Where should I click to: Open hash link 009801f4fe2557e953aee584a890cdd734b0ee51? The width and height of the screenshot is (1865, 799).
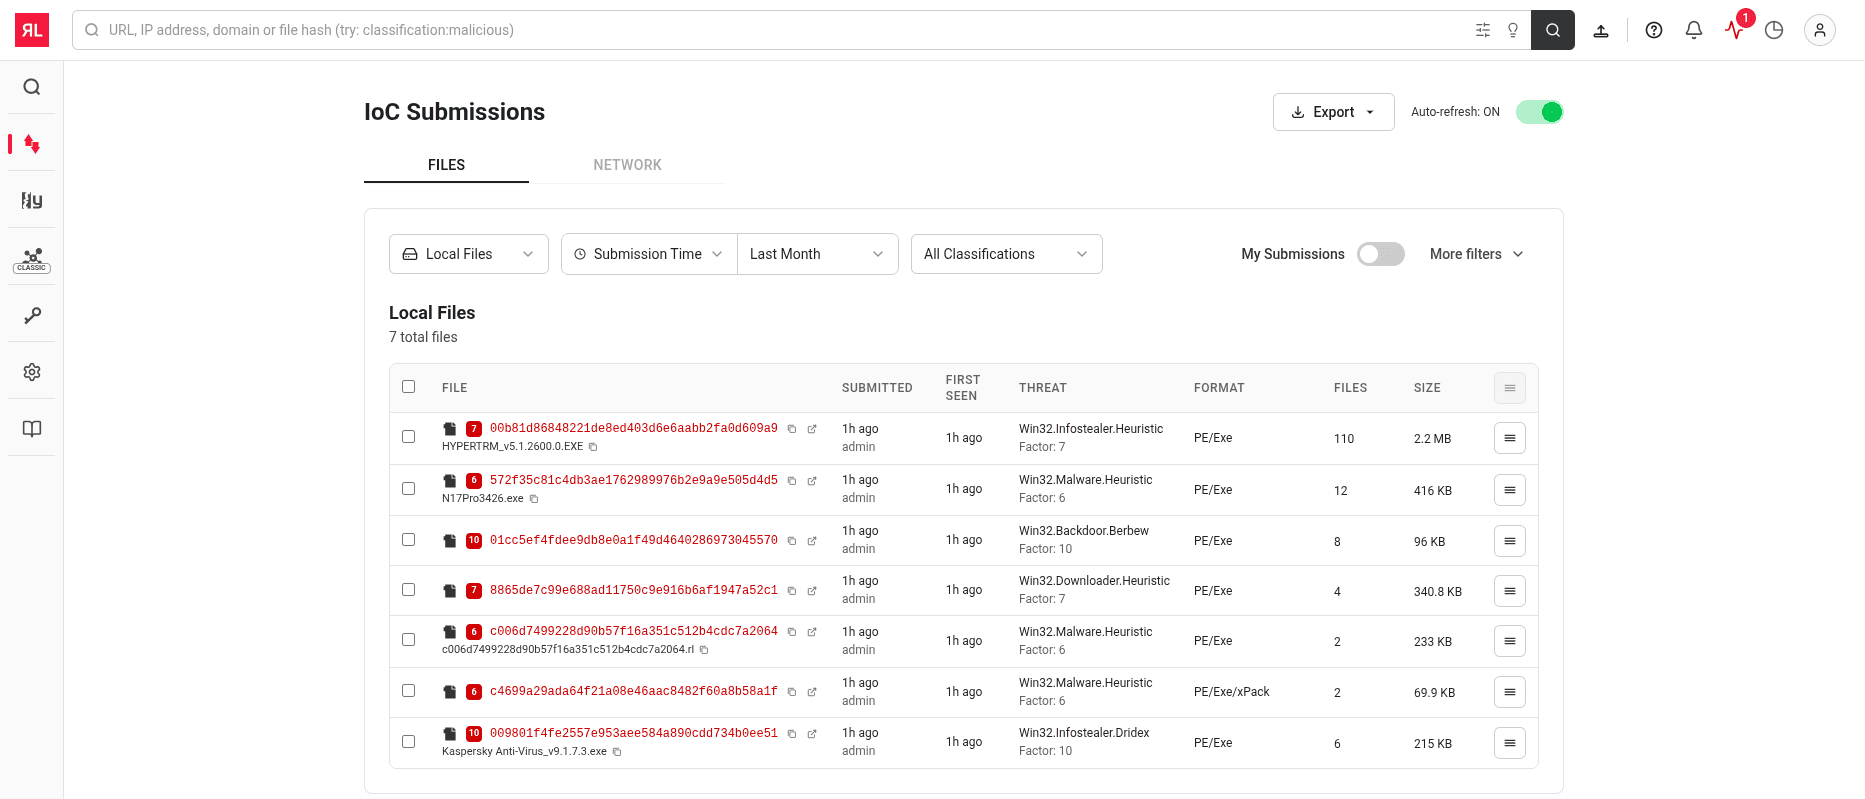click(x=634, y=733)
